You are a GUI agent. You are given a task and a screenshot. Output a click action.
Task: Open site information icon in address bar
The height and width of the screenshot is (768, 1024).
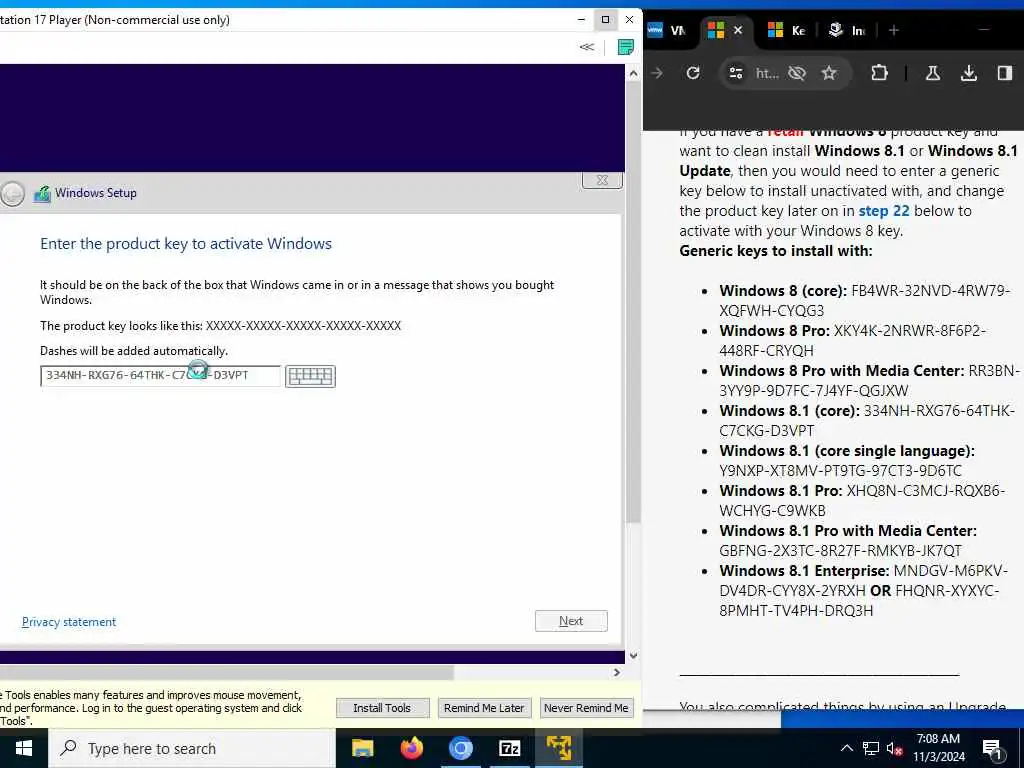[735, 73]
